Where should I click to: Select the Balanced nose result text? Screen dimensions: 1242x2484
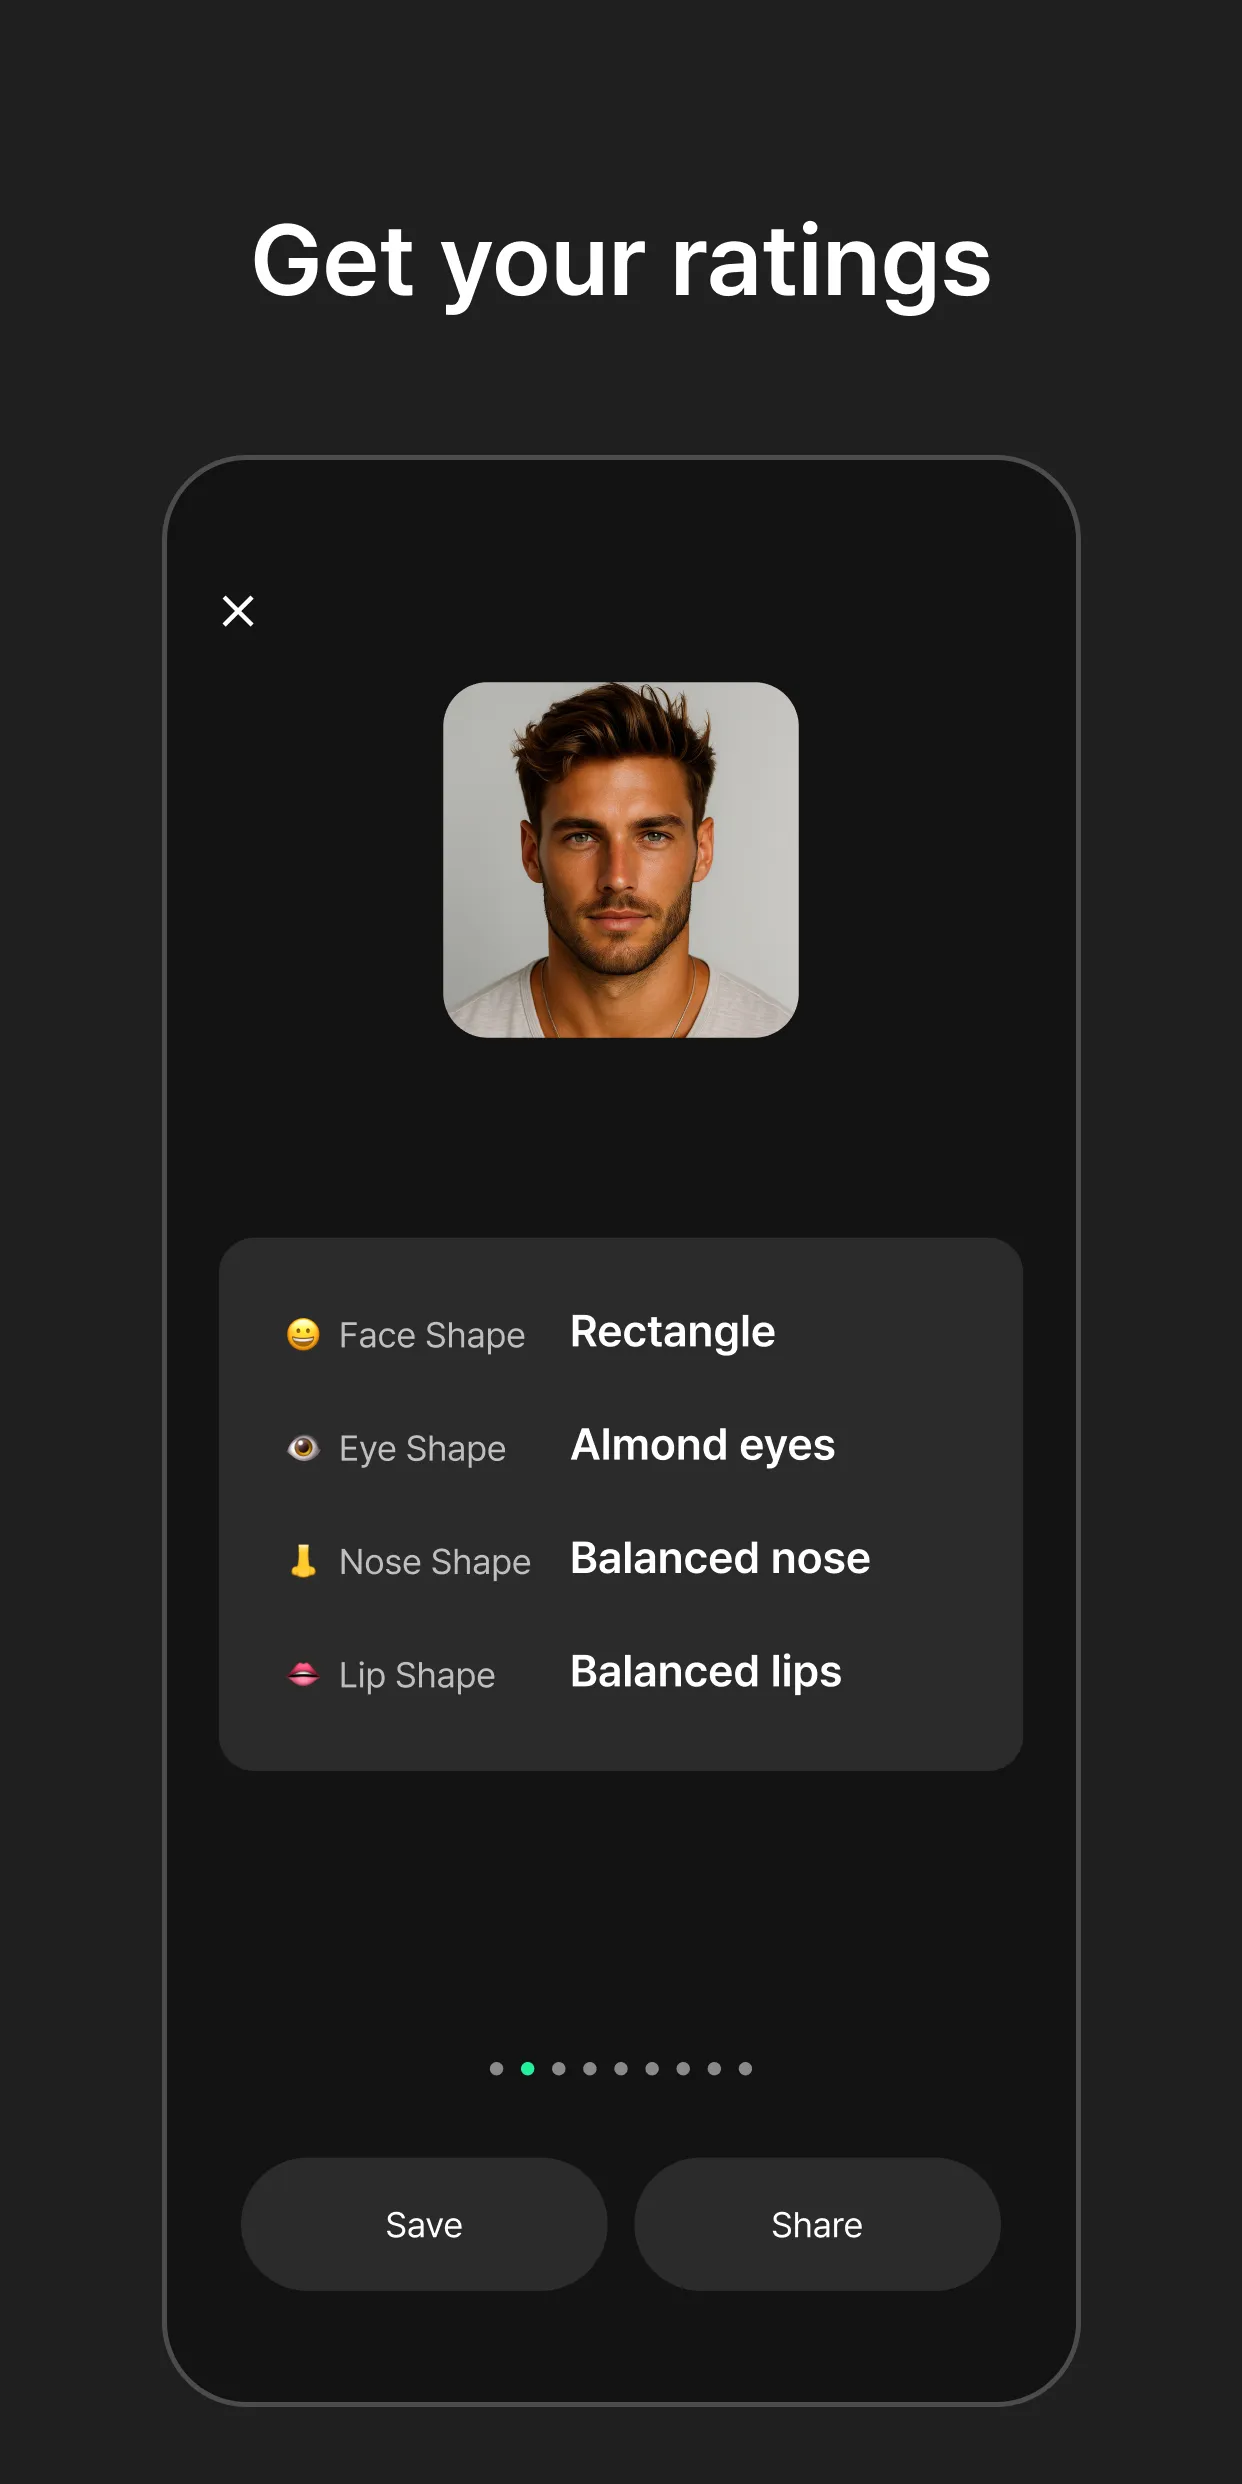tap(720, 1558)
